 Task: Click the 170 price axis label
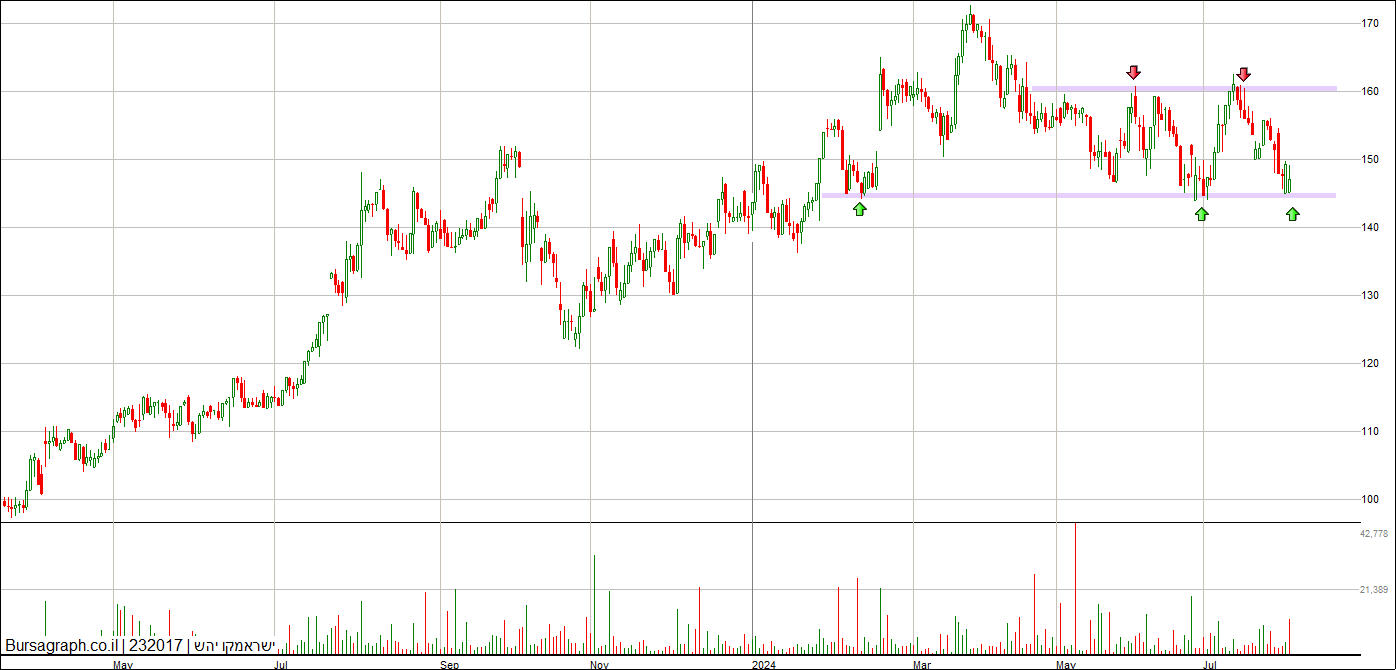pyautogui.click(x=1370, y=23)
